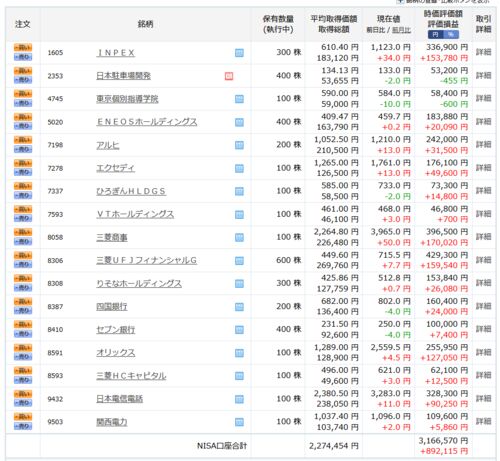
Task: View 詳細 for the INPEX row
Action: click(x=483, y=52)
